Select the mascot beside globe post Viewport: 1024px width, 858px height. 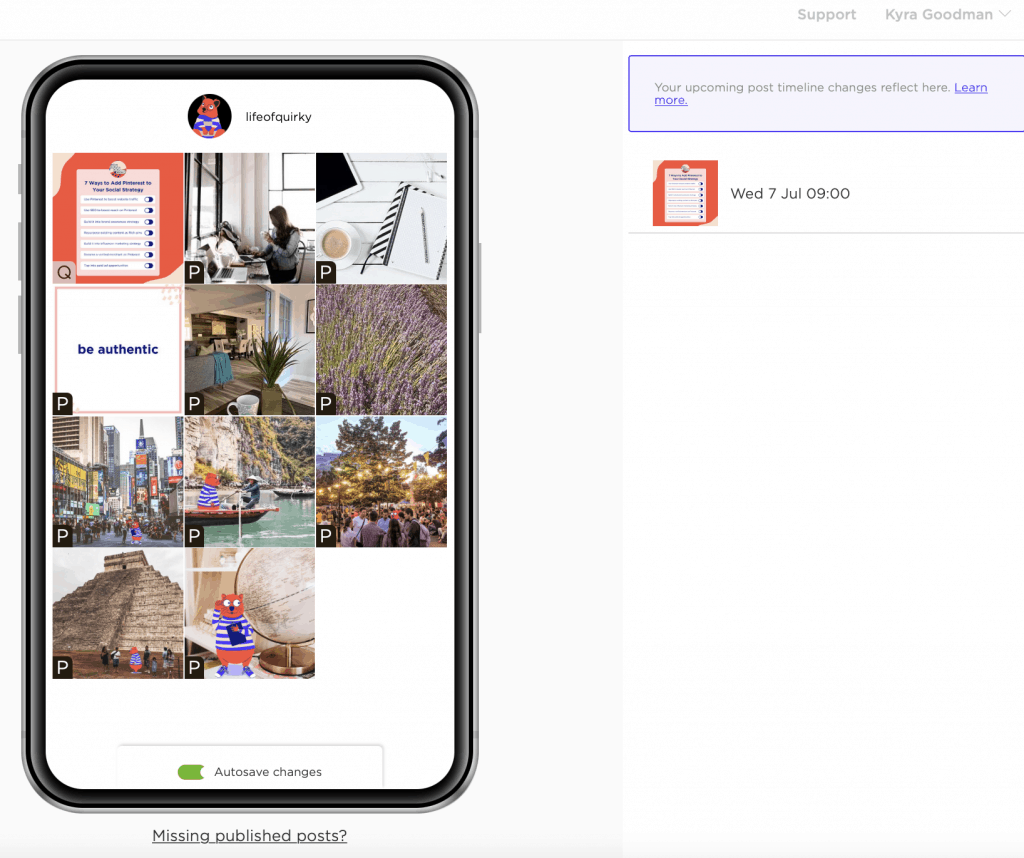249,613
